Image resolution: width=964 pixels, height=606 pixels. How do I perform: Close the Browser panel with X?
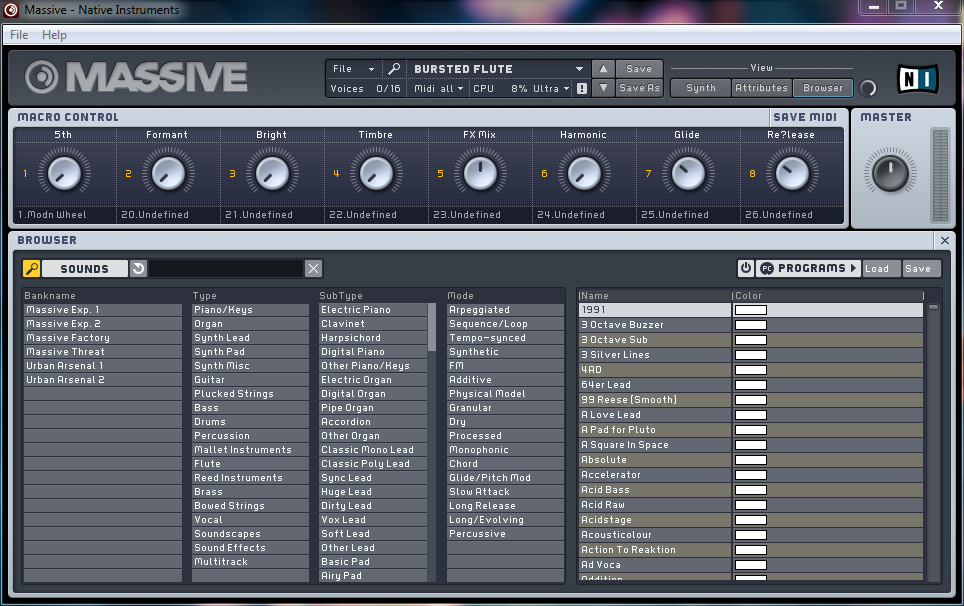click(945, 240)
